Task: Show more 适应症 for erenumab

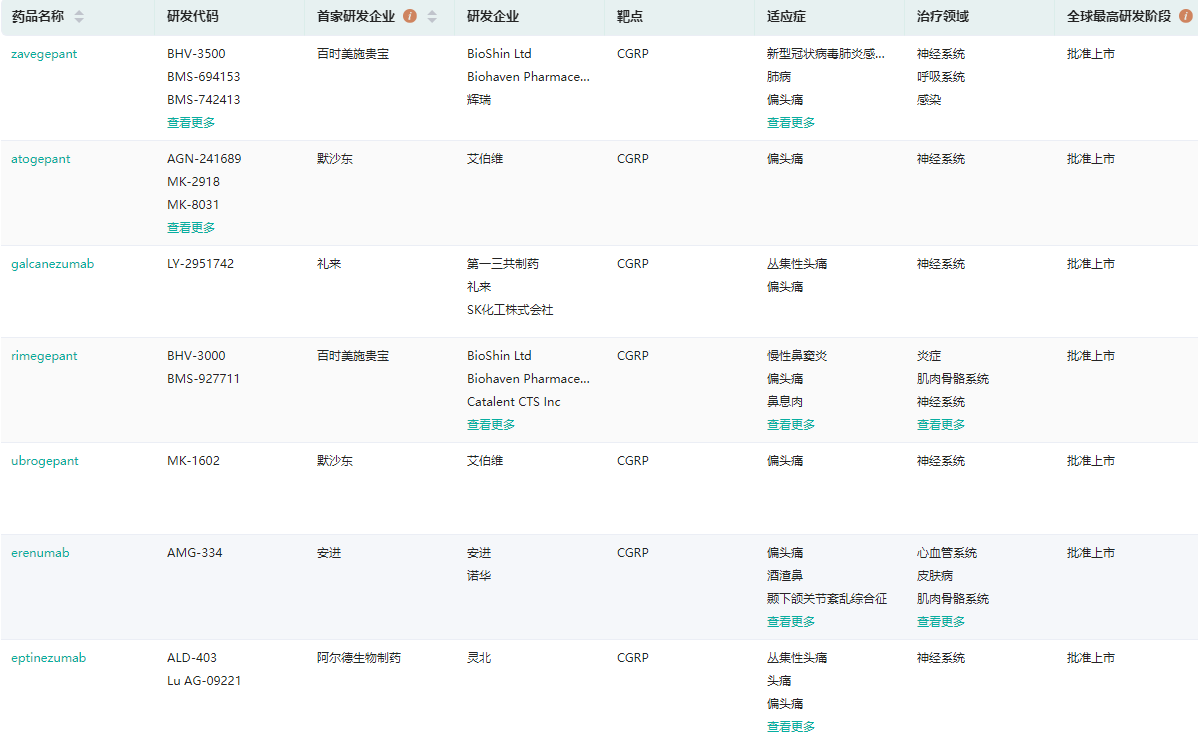Action: (791, 622)
